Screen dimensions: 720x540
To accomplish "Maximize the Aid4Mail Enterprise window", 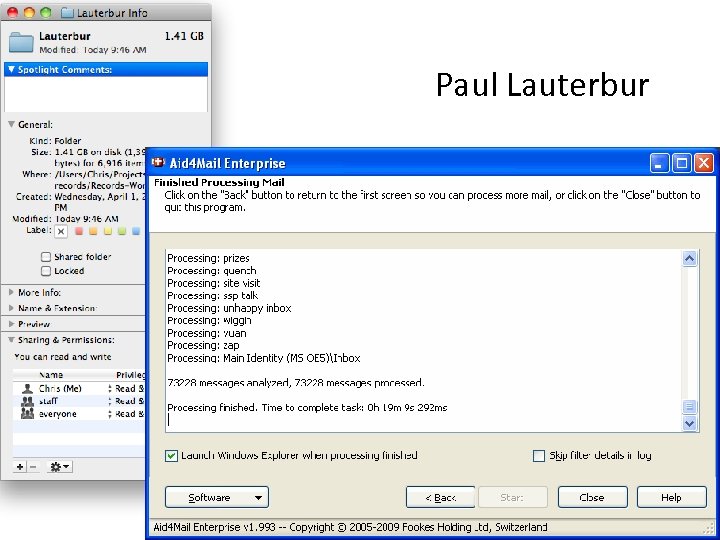I will pos(681,163).
